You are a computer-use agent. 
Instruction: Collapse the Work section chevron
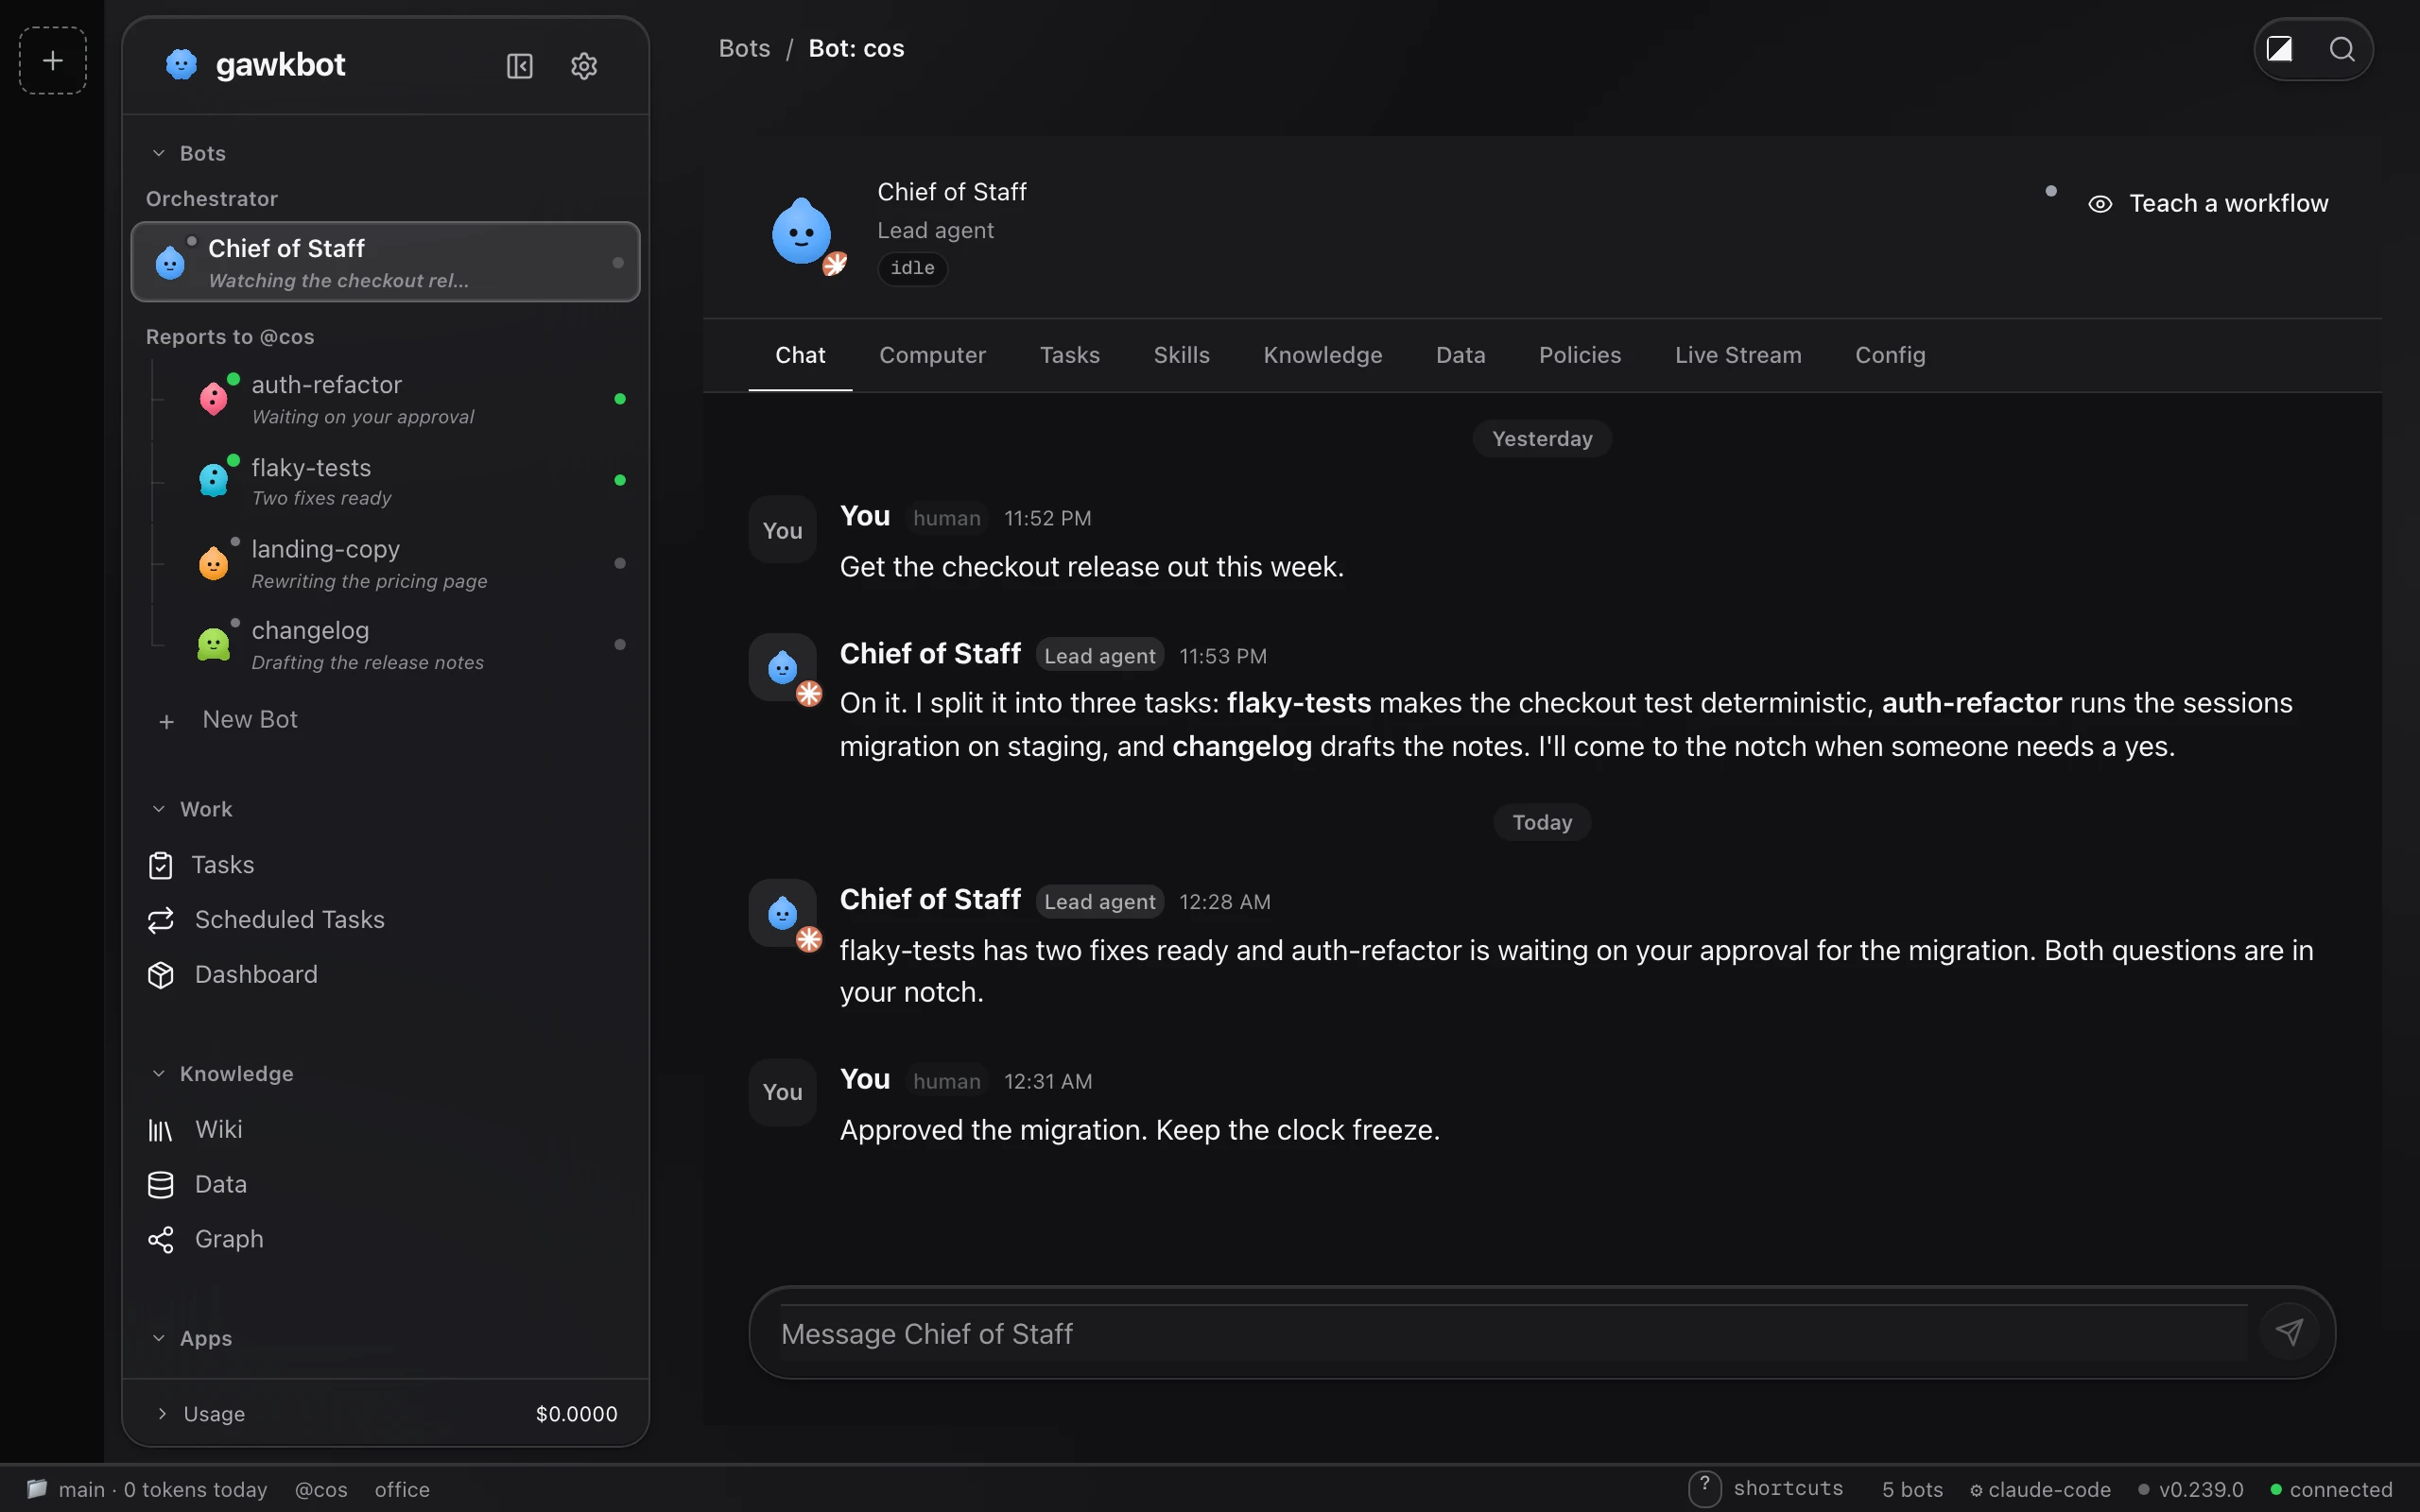point(158,809)
